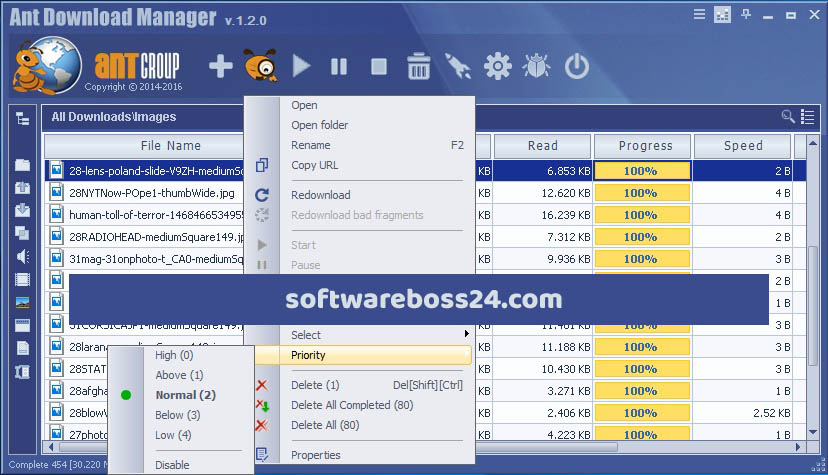Click the Add download plus icon
Viewport: 828px width, 475px height.
coord(221,66)
